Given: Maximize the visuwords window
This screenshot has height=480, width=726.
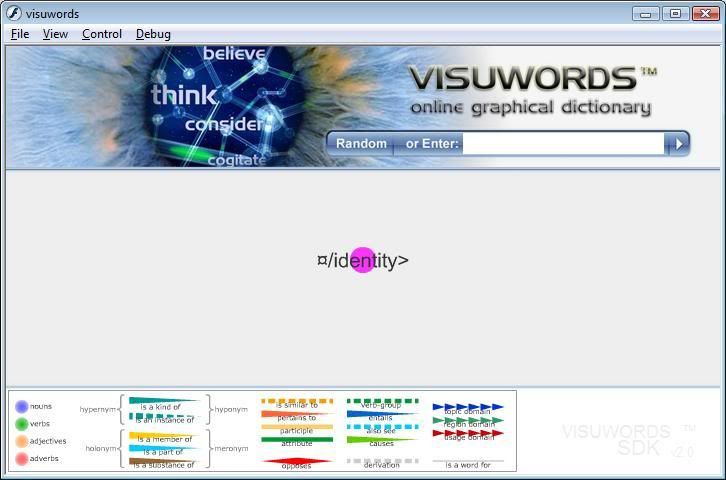Looking at the screenshot, I should (675, 13).
